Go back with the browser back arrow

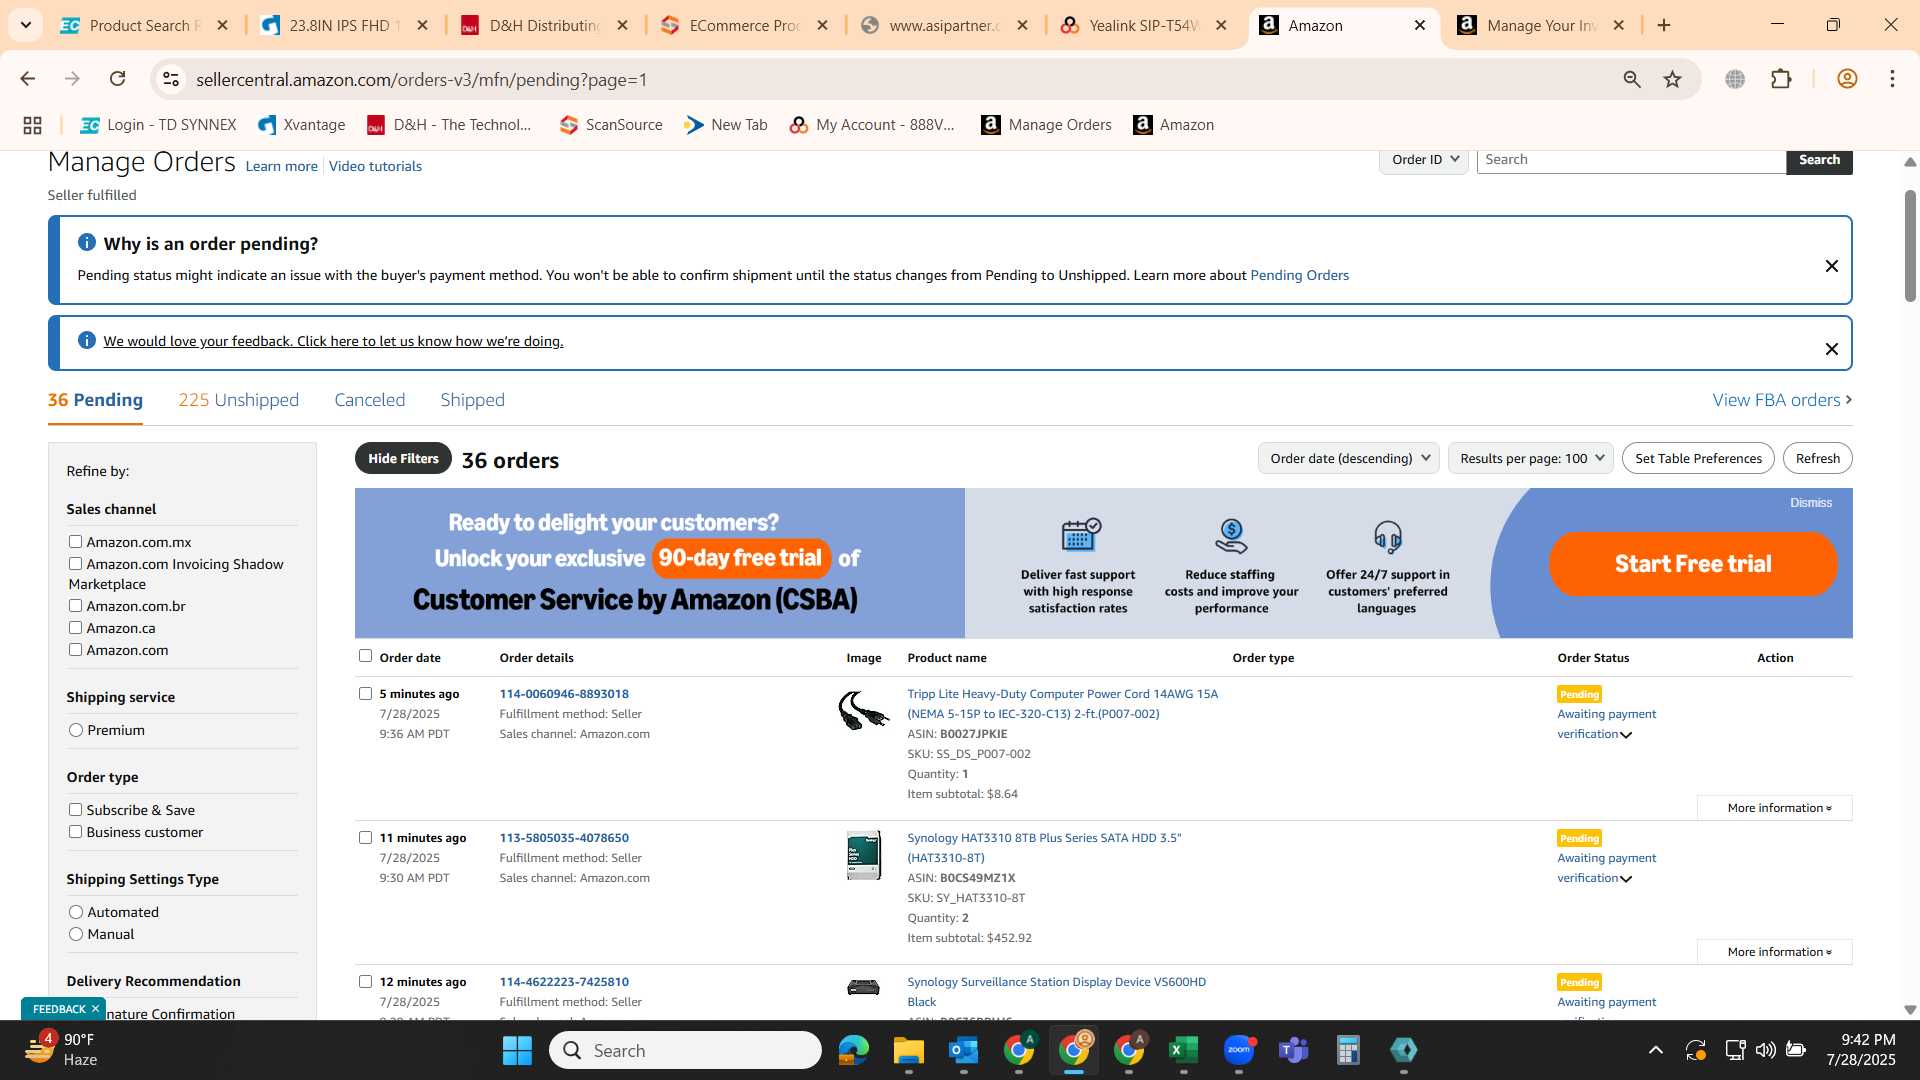[x=28, y=79]
